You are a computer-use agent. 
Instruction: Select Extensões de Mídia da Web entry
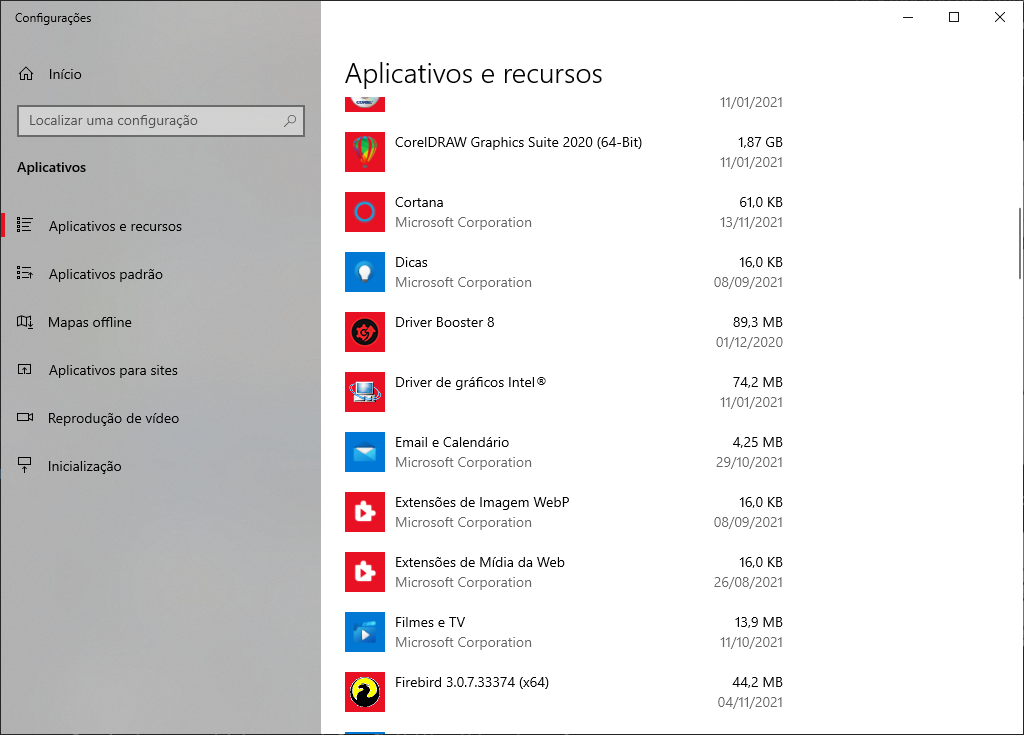point(564,572)
